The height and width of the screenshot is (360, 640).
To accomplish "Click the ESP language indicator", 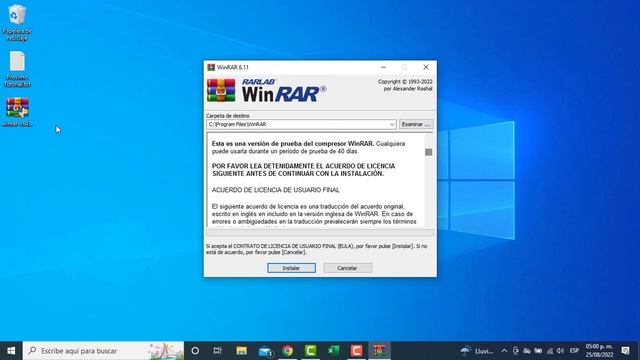I will pos(574,351).
